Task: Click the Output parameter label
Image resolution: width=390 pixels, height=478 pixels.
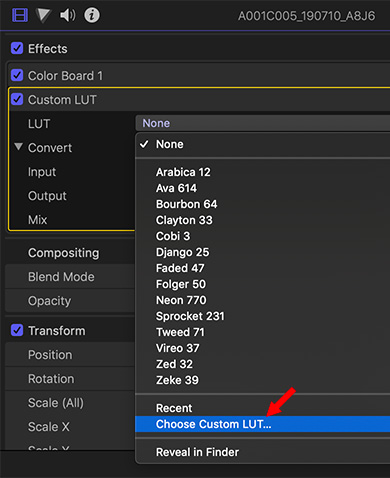Action: pyautogui.click(x=47, y=196)
